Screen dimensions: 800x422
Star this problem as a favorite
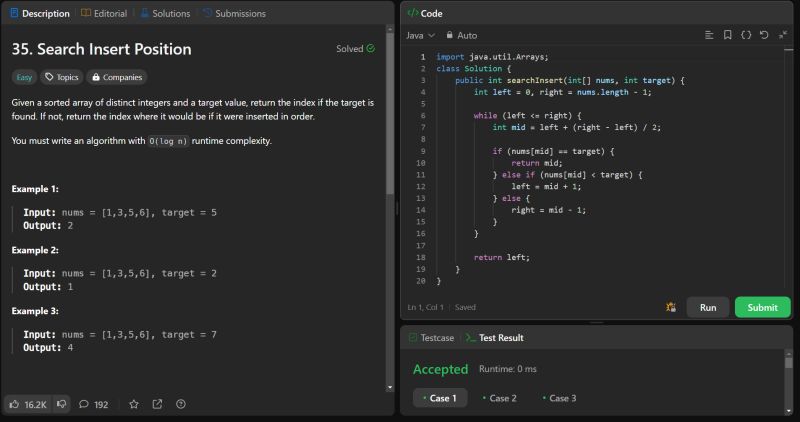point(133,404)
